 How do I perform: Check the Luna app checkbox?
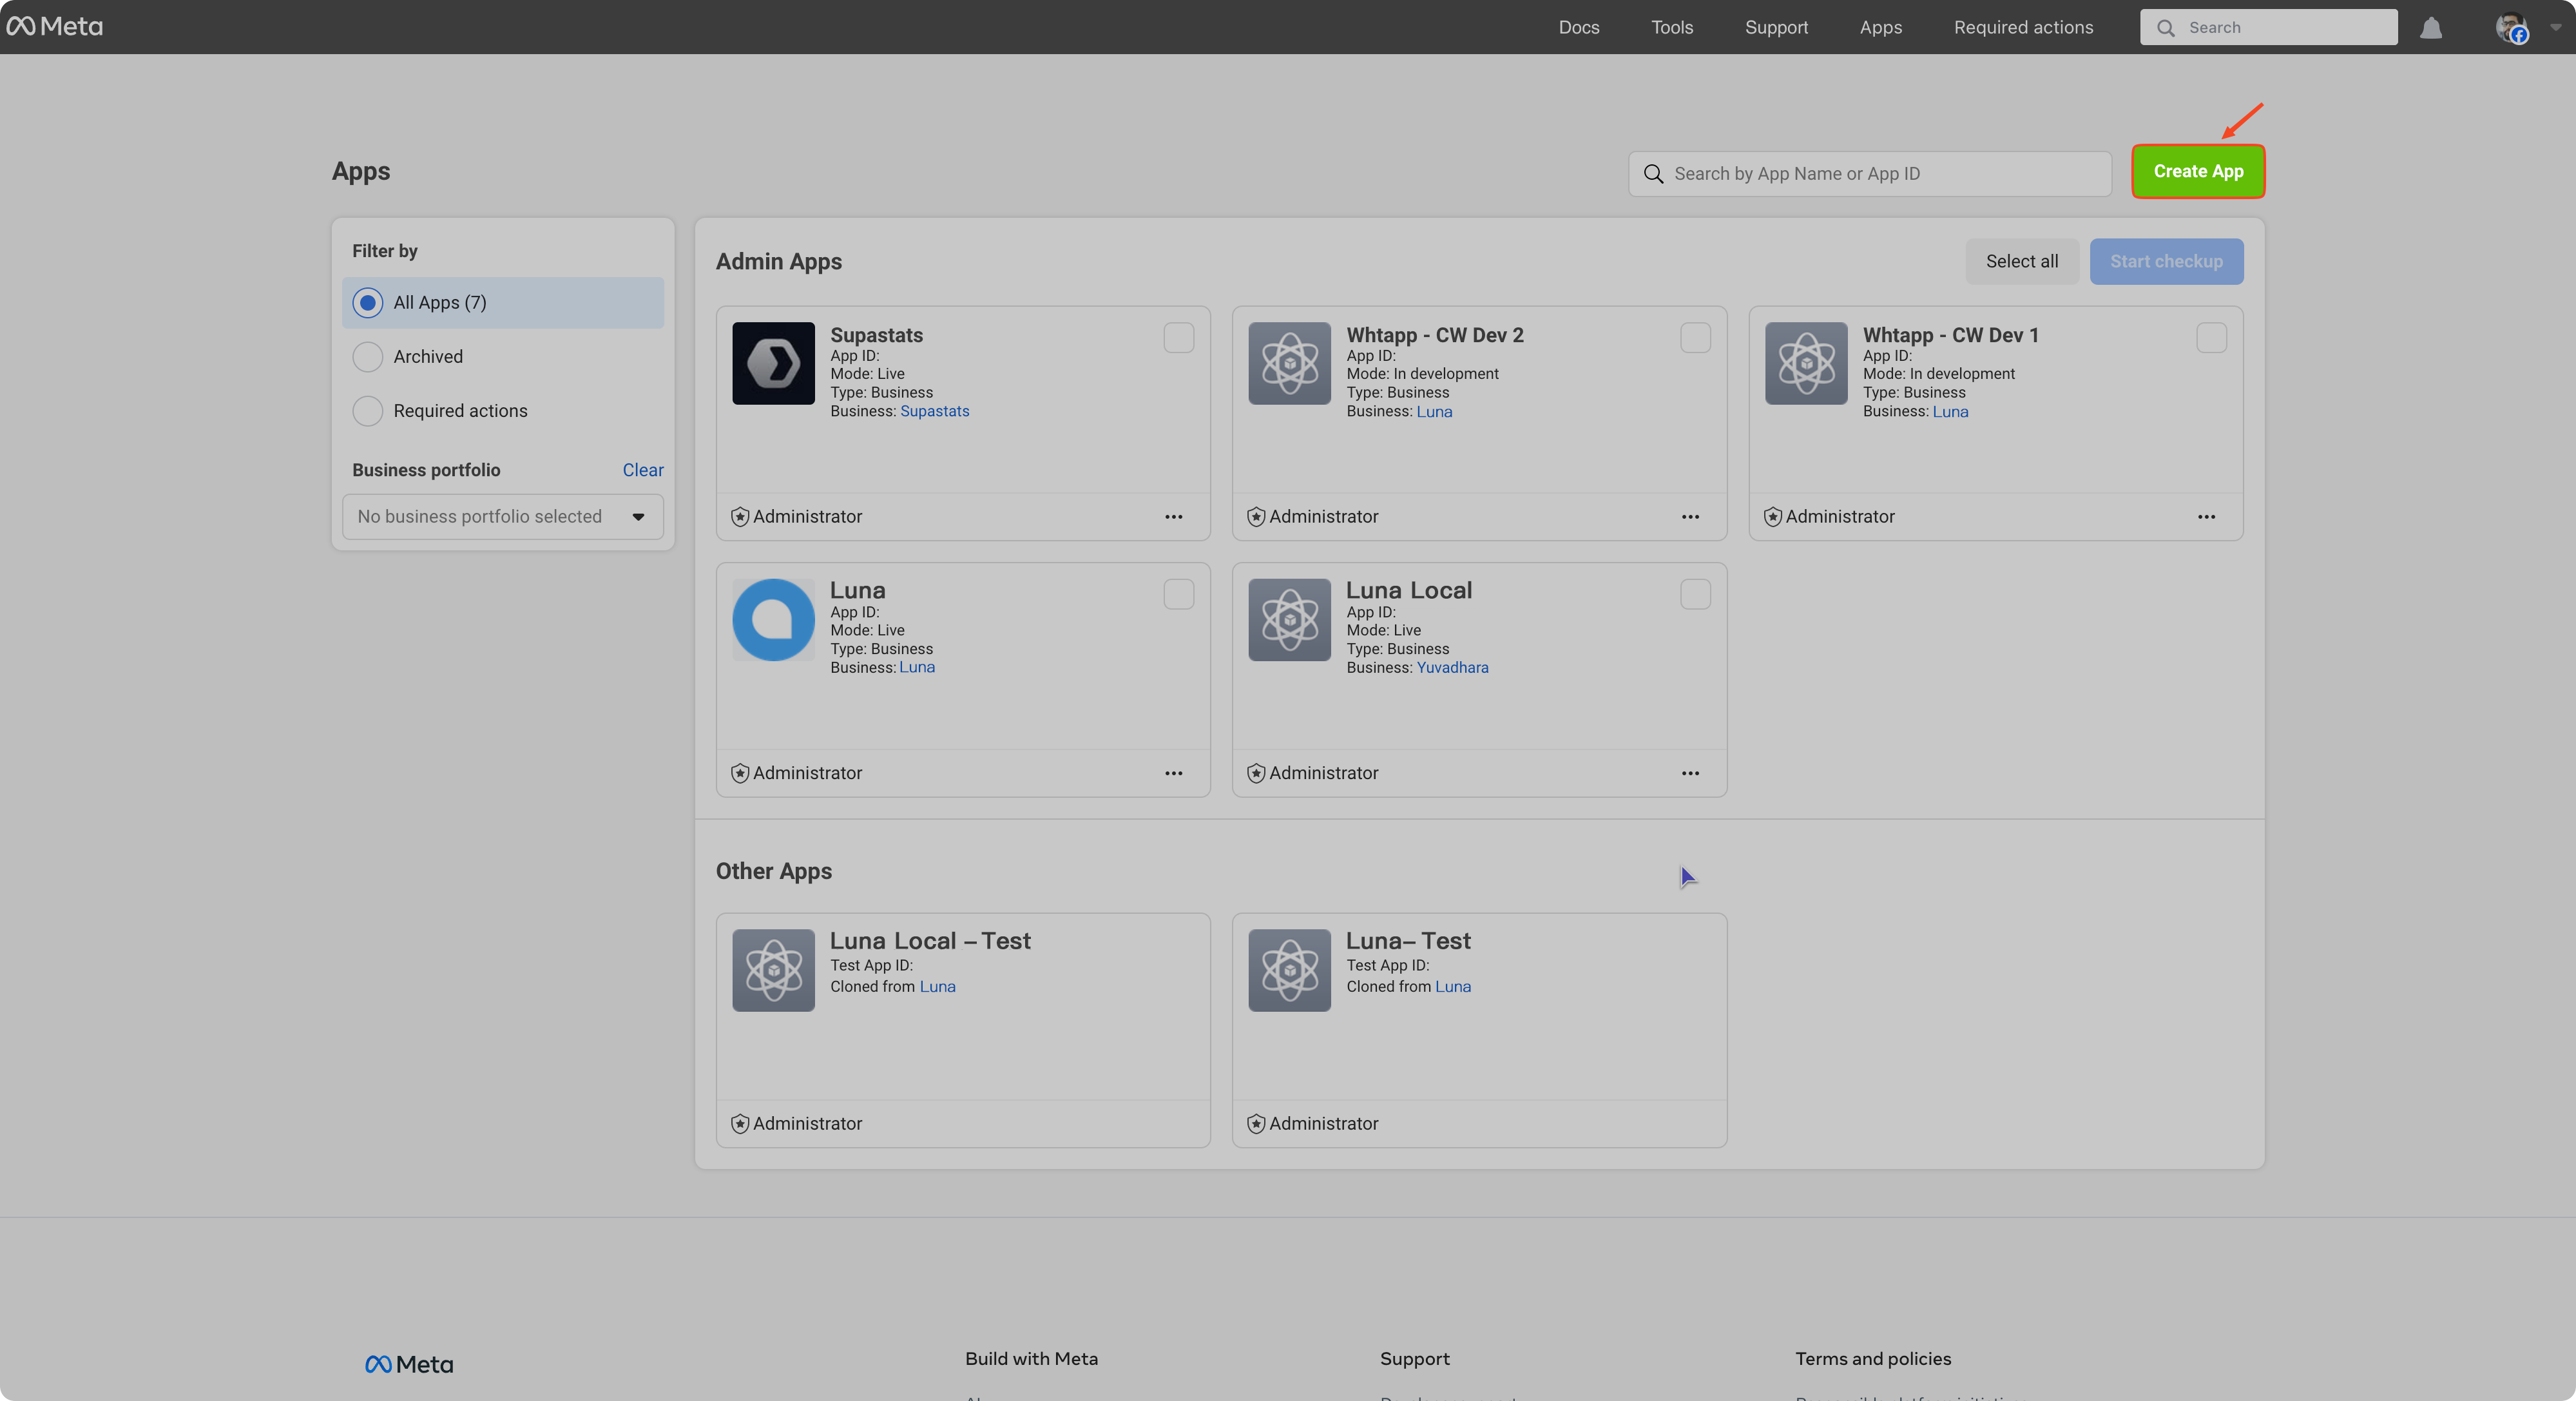(x=1179, y=595)
